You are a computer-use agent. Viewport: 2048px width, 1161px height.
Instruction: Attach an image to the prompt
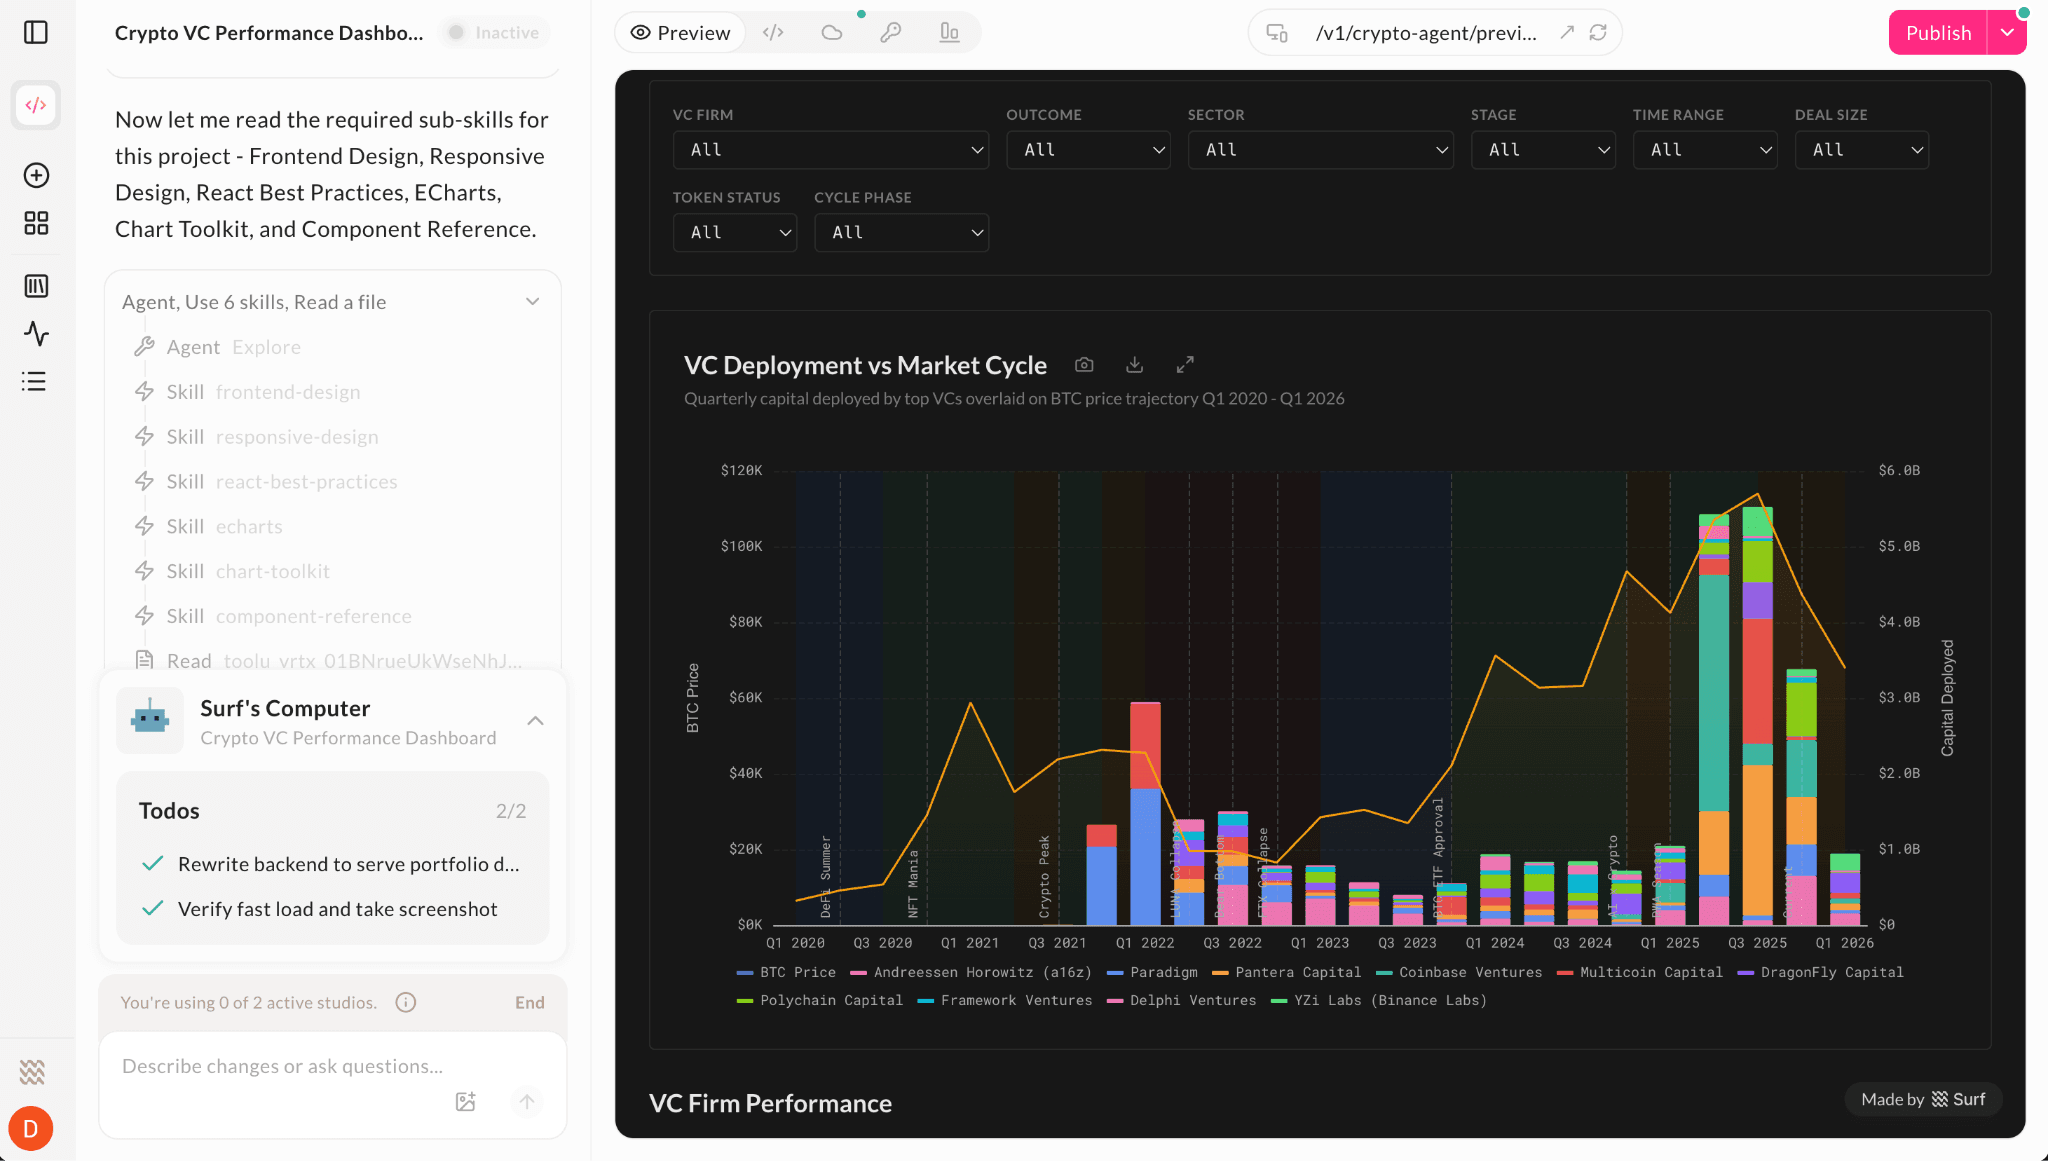coord(466,1102)
